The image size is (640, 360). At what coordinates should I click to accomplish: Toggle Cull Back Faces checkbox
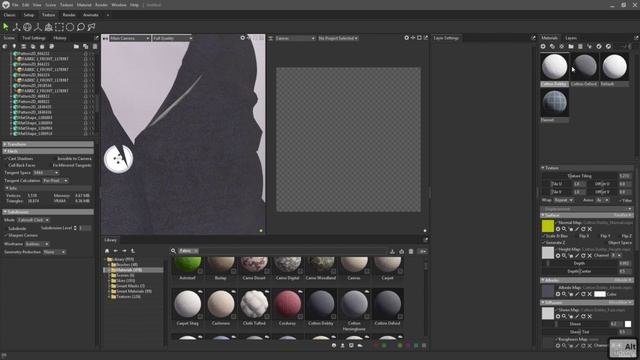(x=6, y=165)
